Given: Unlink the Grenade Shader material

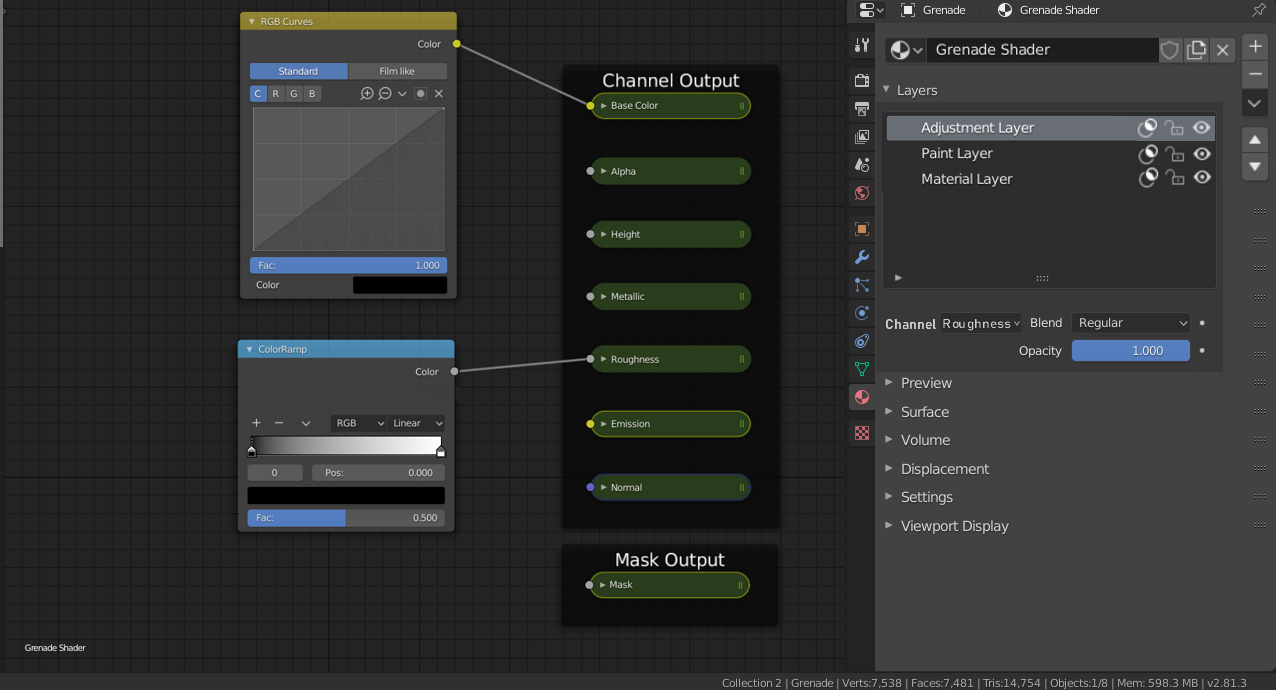Looking at the screenshot, I should click(x=1222, y=50).
